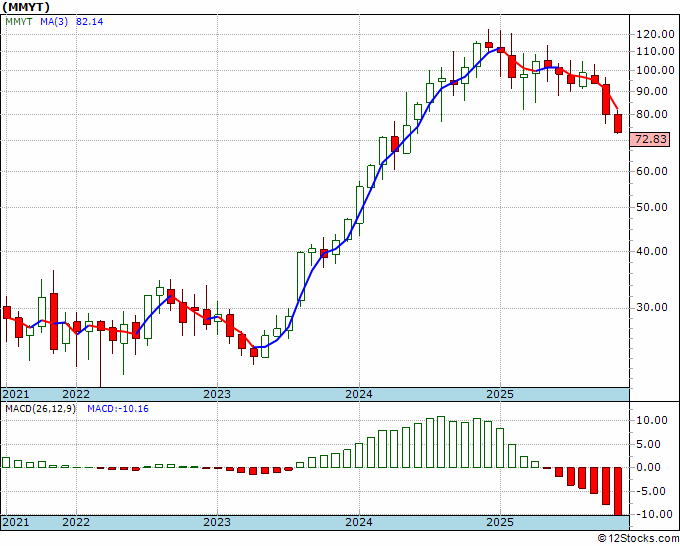Select the MA(3) indicator label
Image resolution: width=680 pixels, height=546 pixels.
(x=56, y=22)
